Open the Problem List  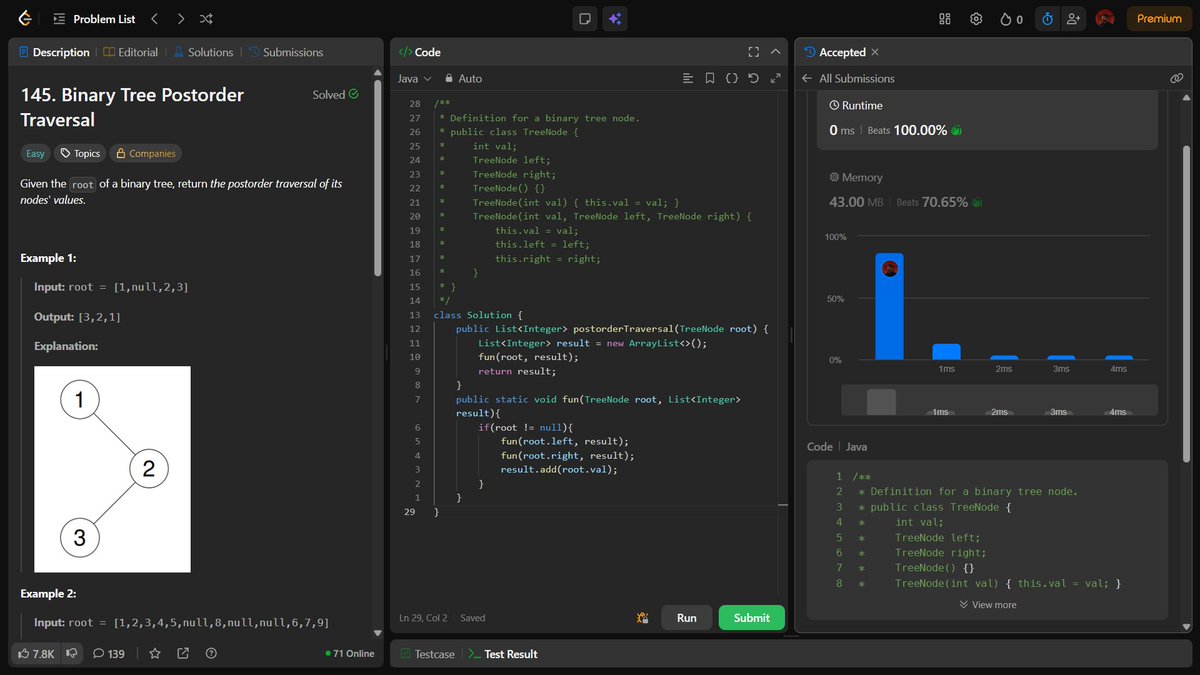(93, 18)
